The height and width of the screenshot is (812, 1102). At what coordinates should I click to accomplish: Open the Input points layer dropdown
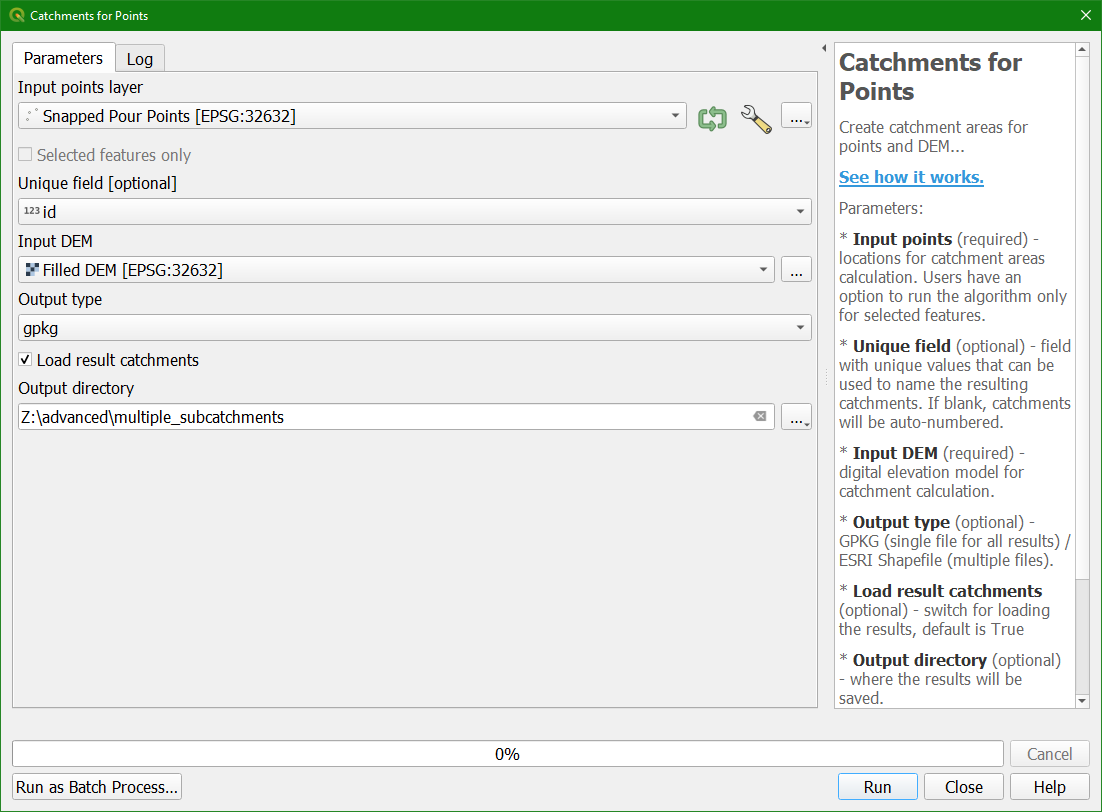(x=677, y=116)
